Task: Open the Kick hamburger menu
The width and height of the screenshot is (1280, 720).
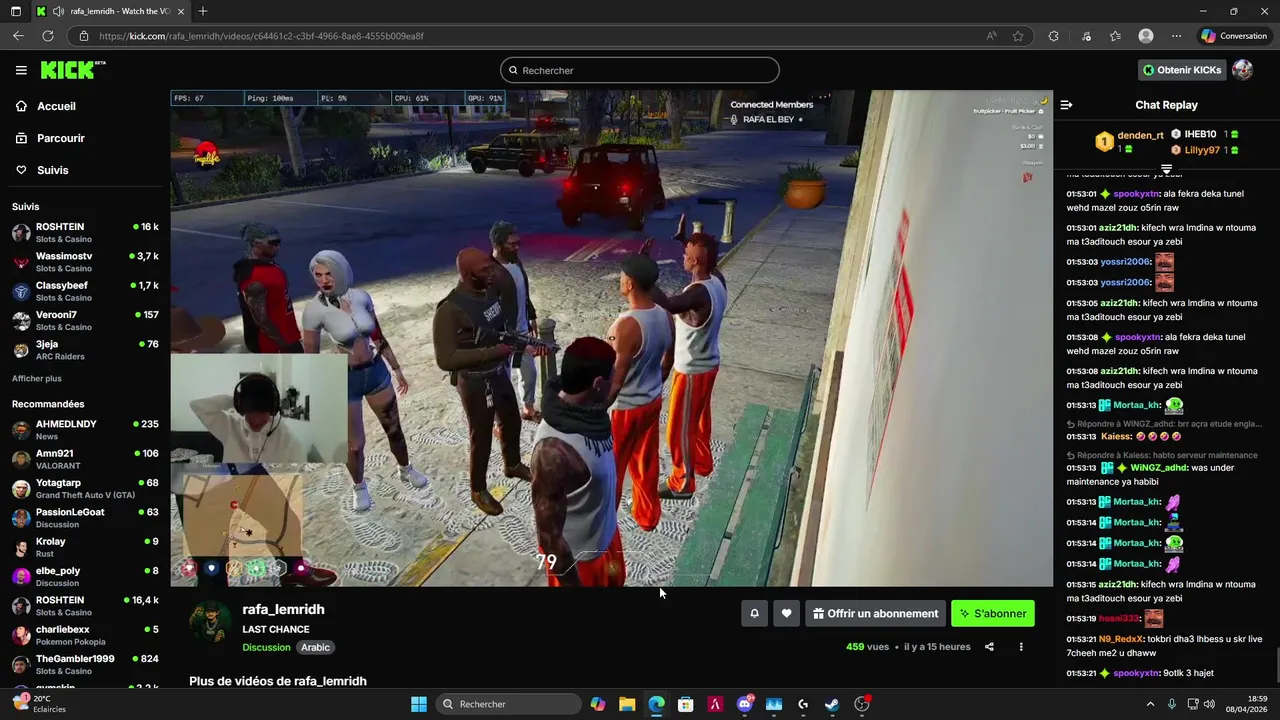Action: (21, 70)
